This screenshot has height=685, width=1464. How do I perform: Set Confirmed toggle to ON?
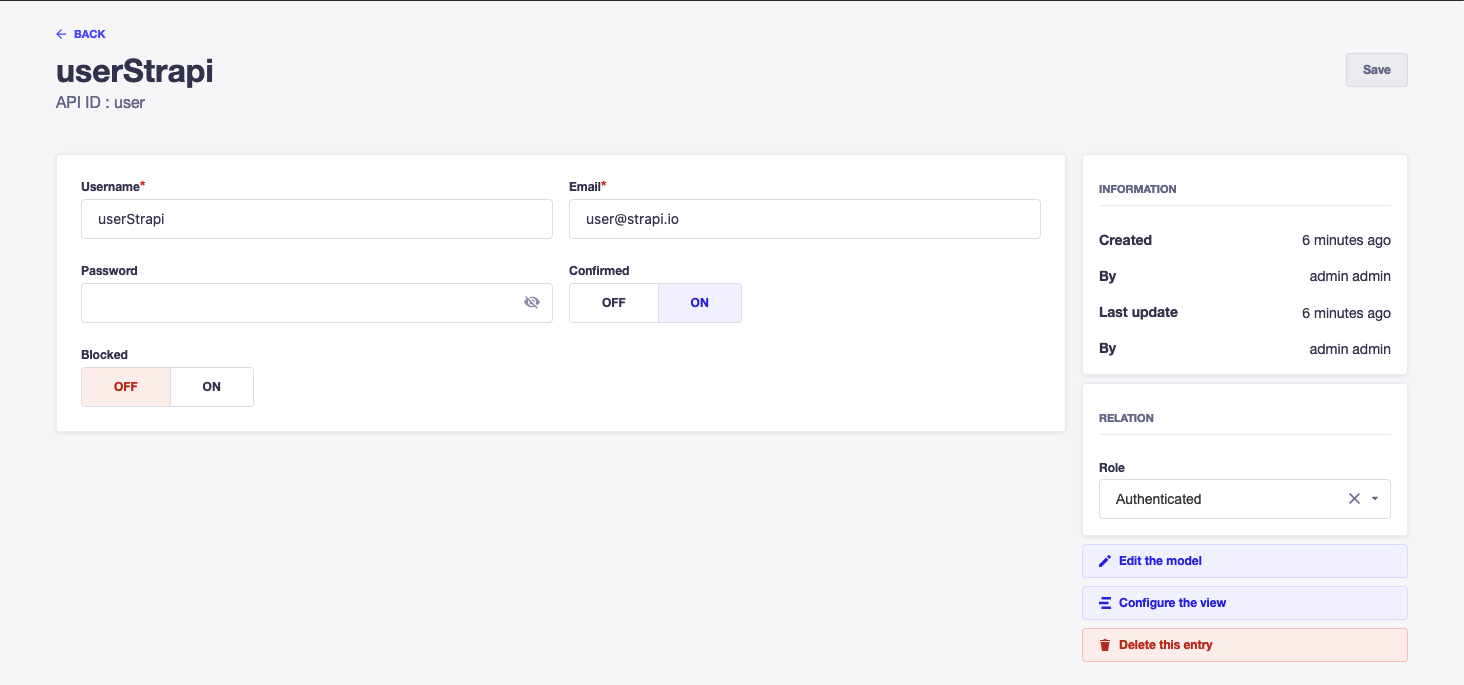700,303
